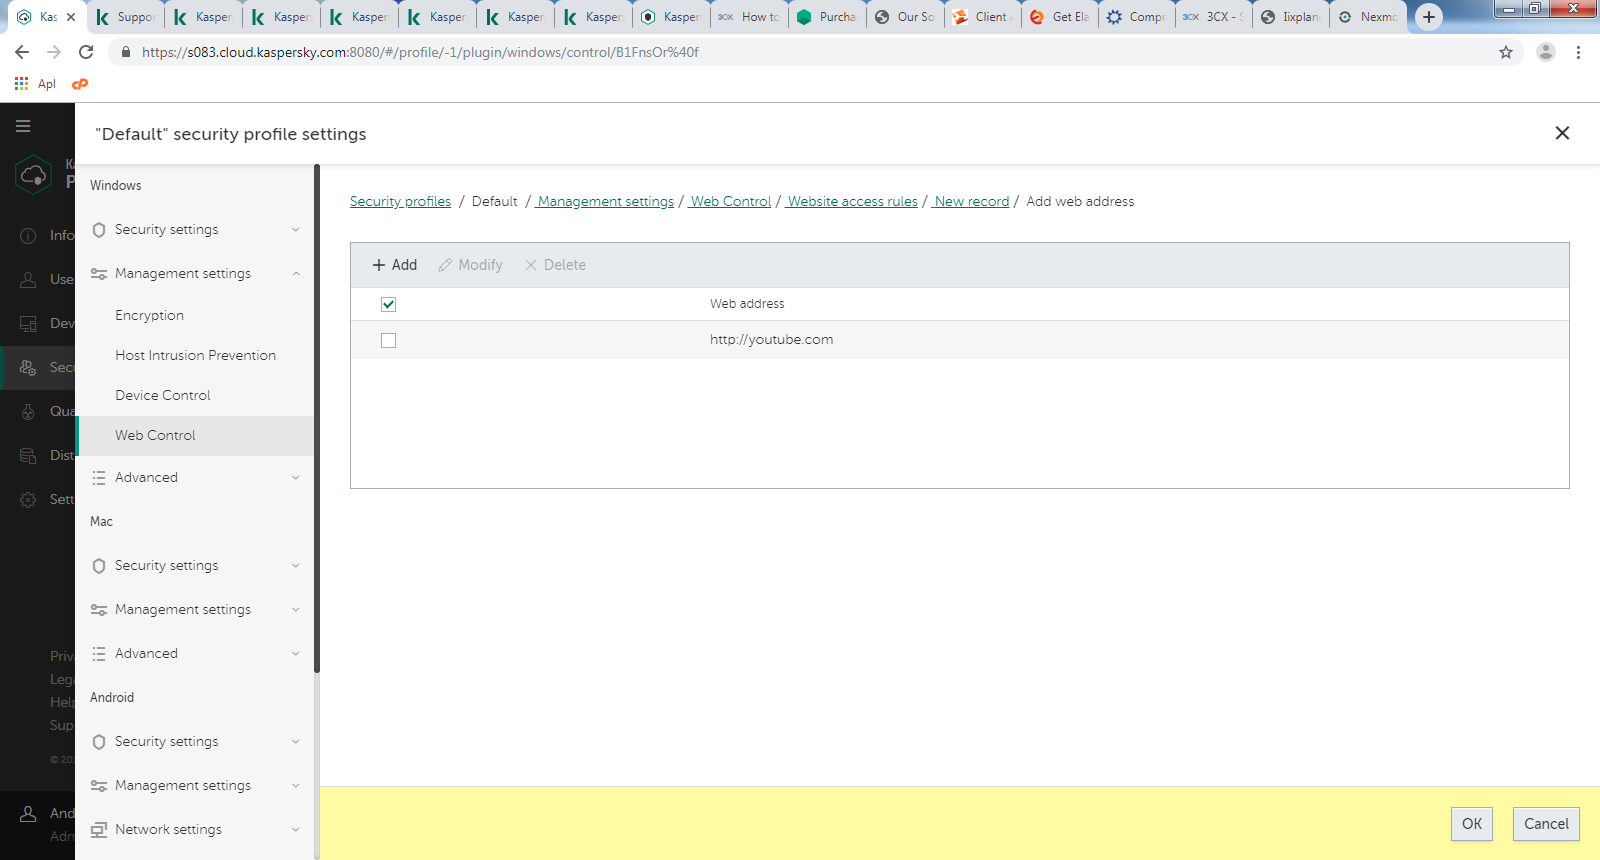This screenshot has height=860, width=1600.
Task: Expand Mac Management settings
Action: point(296,610)
